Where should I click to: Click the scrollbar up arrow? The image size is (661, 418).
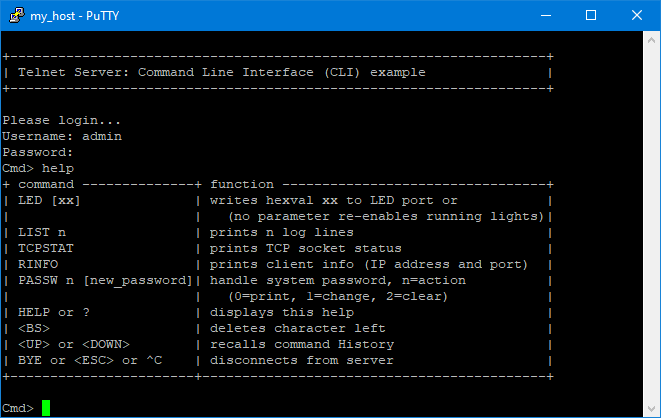652,40
